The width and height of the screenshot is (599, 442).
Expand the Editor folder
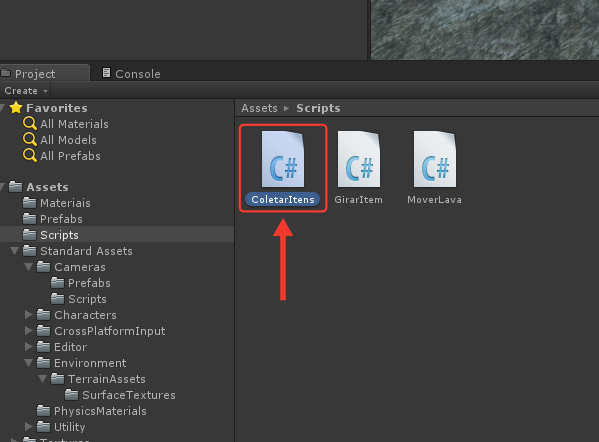(x=29, y=346)
